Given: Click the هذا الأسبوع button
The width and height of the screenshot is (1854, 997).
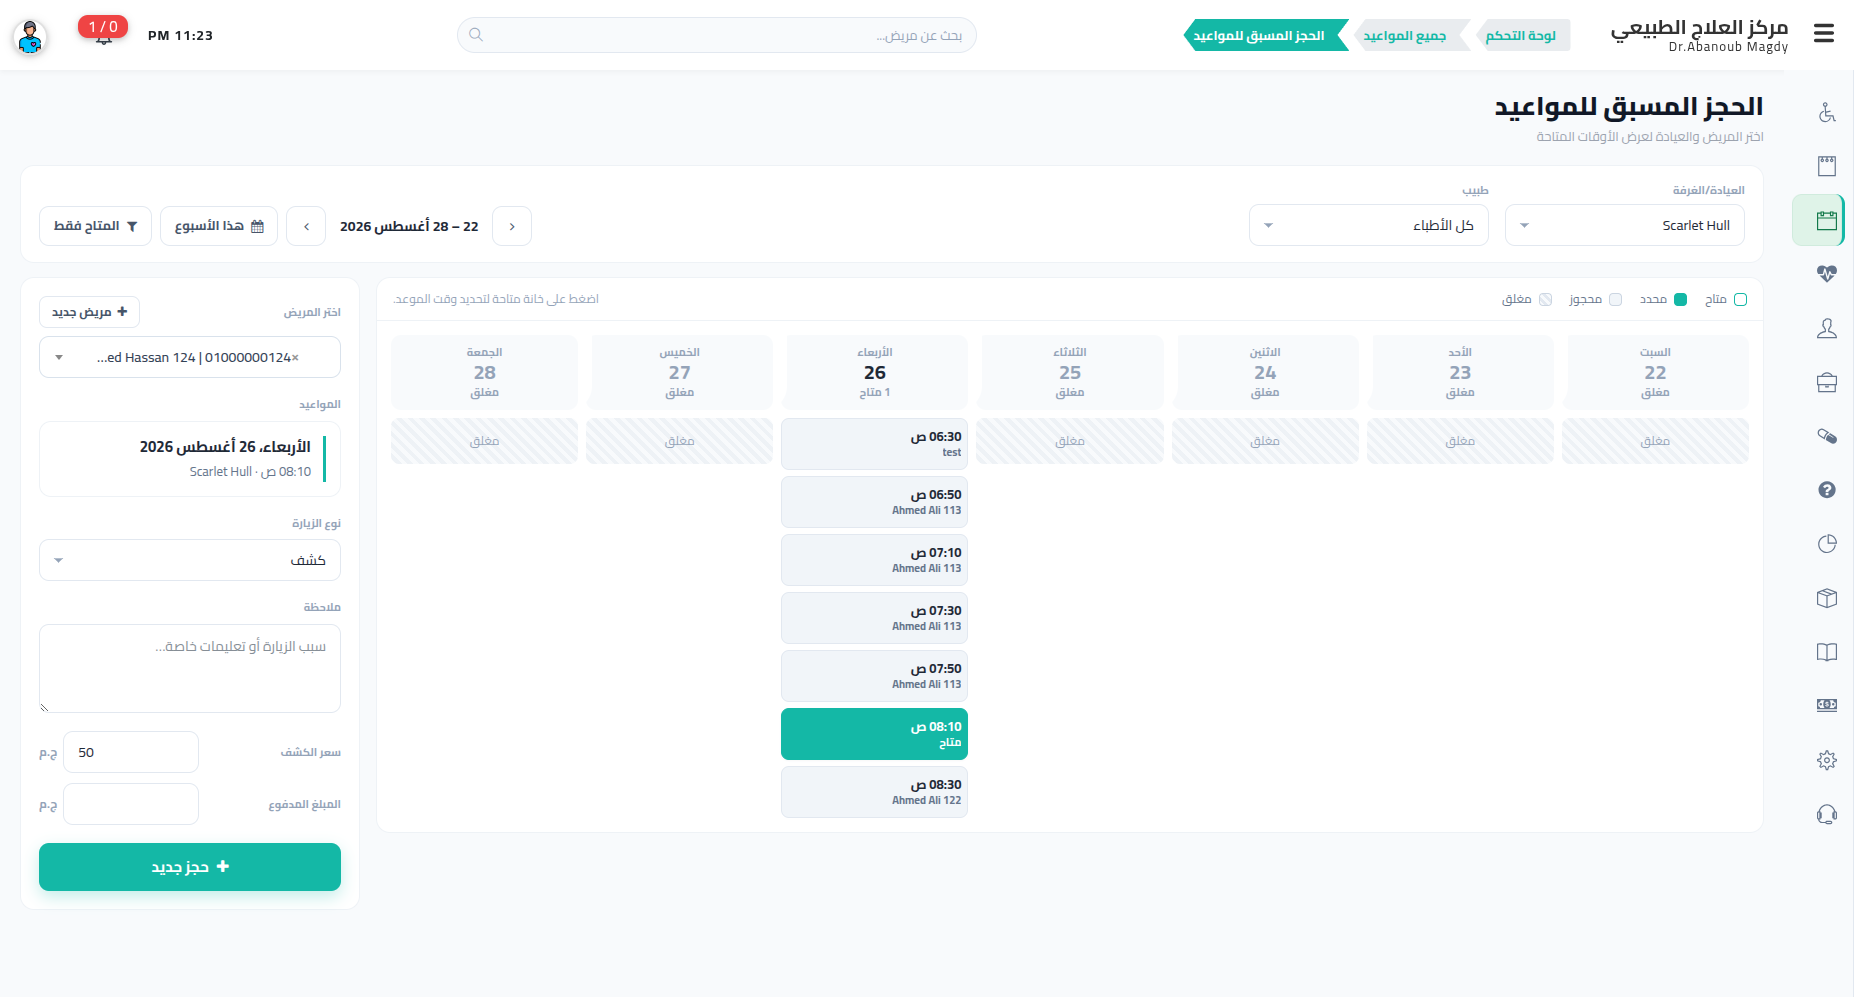Looking at the screenshot, I should 219,226.
